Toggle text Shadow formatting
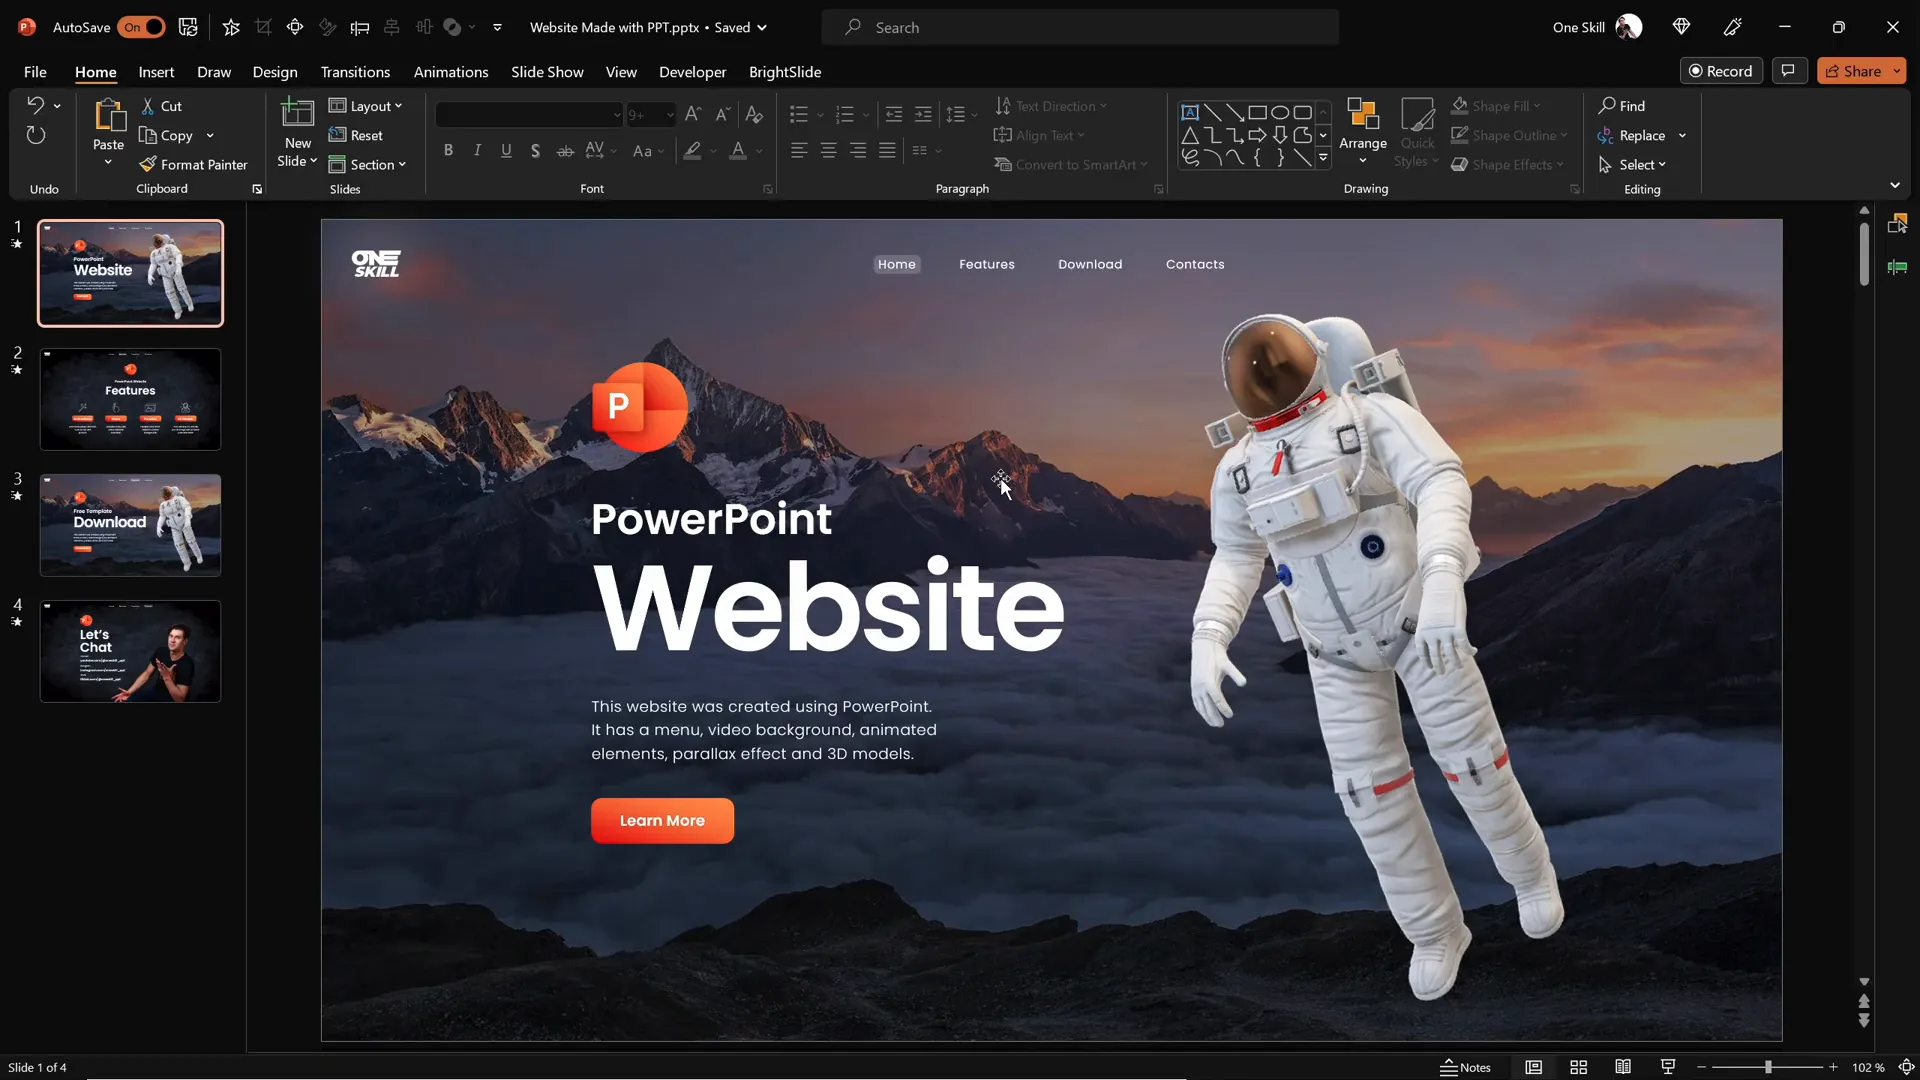1920x1080 pixels. pos(535,150)
